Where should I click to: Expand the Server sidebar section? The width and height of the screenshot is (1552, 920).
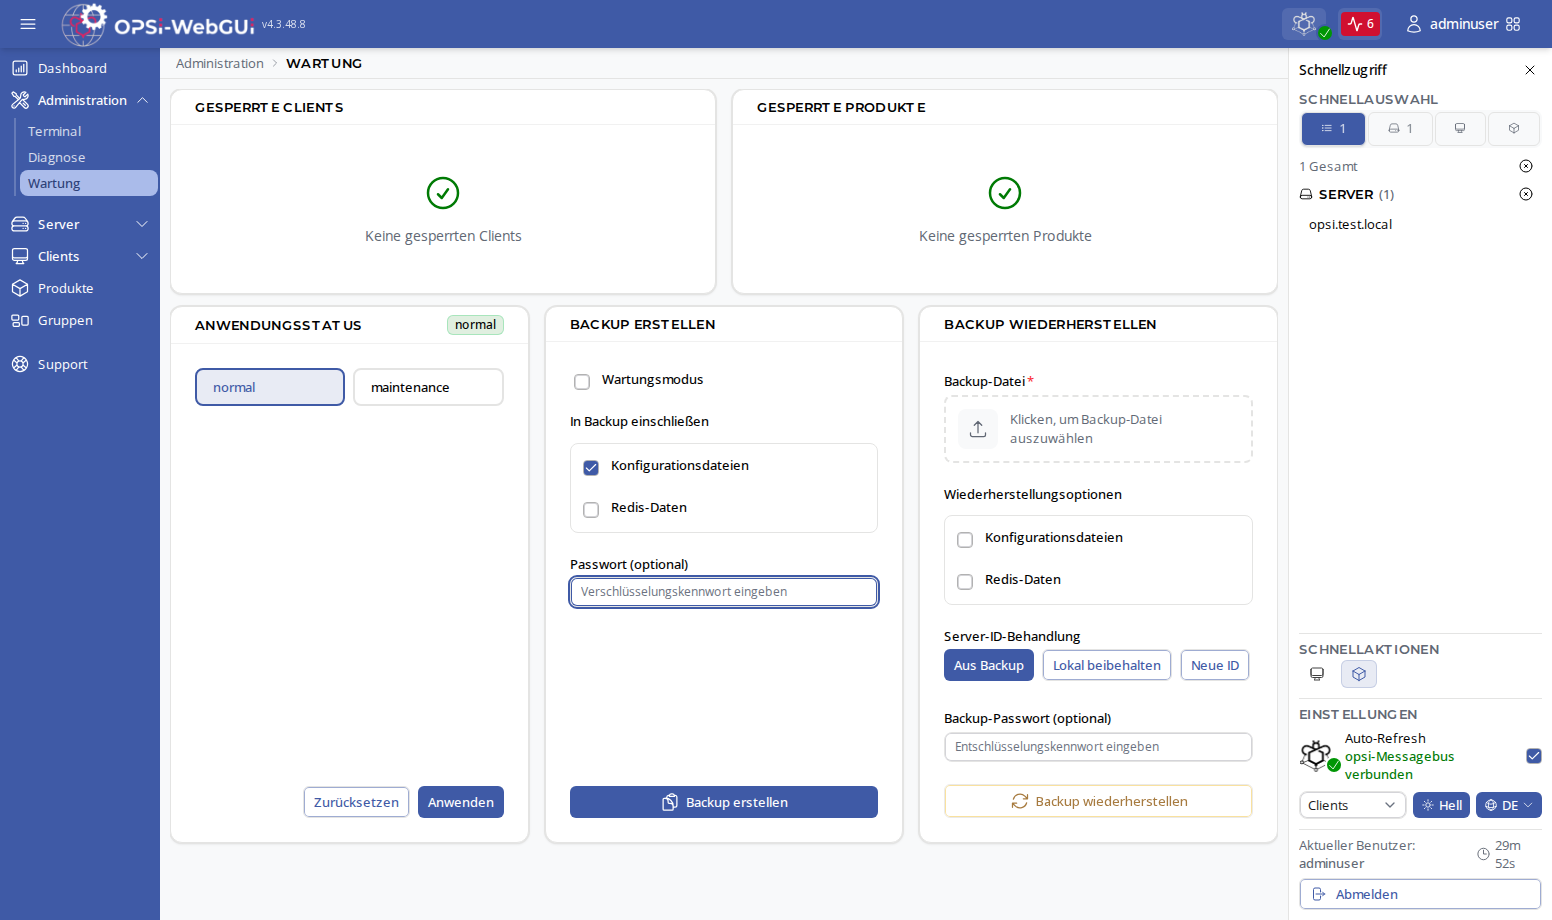click(x=80, y=224)
